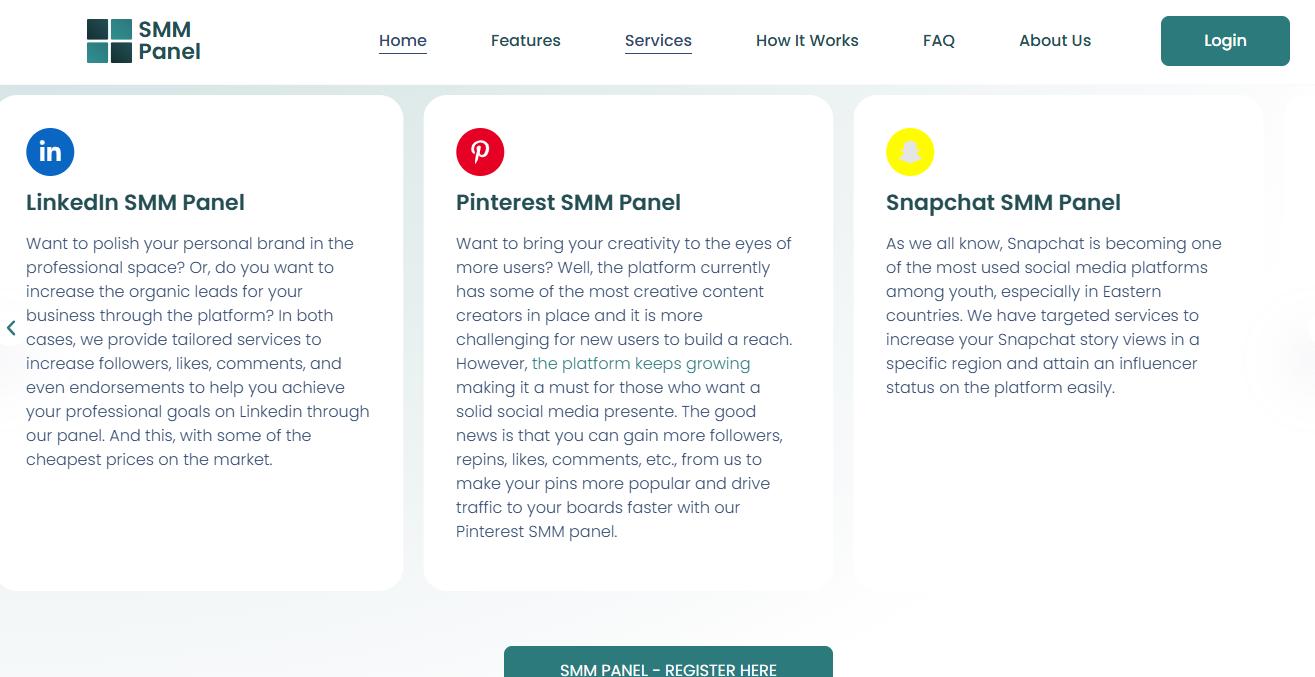Click the LinkedIn SMM Panel heading
Screen dimensions: 1315x677
(x=135, y=203)
